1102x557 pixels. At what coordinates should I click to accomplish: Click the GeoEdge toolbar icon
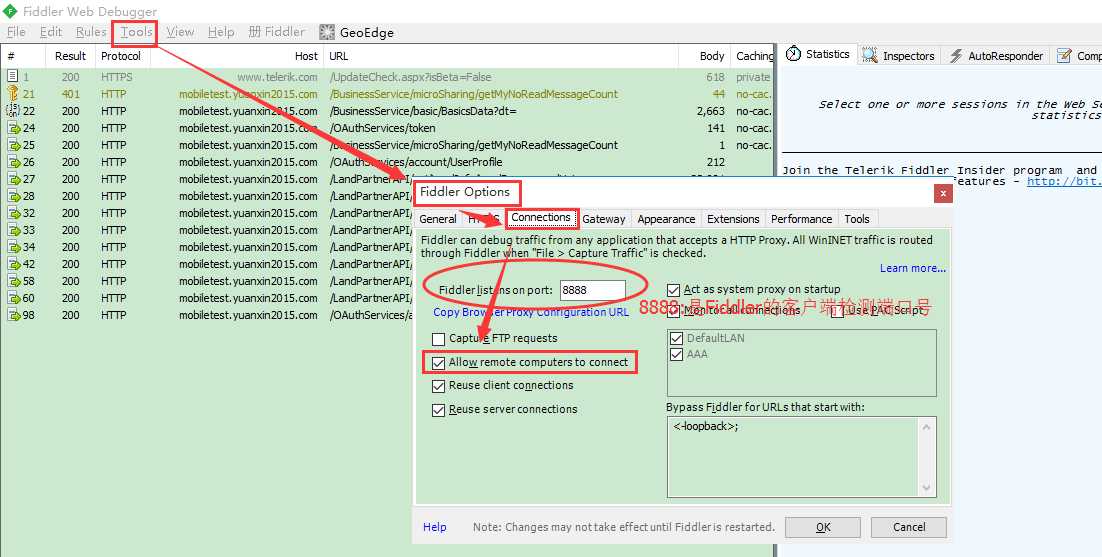(x=327, y=32)
